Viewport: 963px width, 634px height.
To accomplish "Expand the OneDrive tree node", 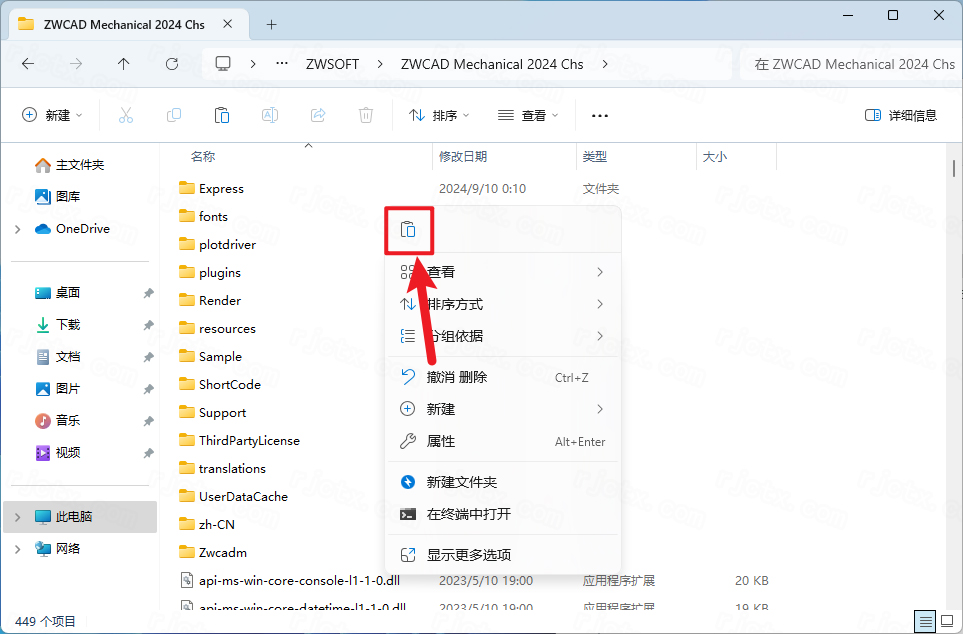I will (x=18, y=229).
